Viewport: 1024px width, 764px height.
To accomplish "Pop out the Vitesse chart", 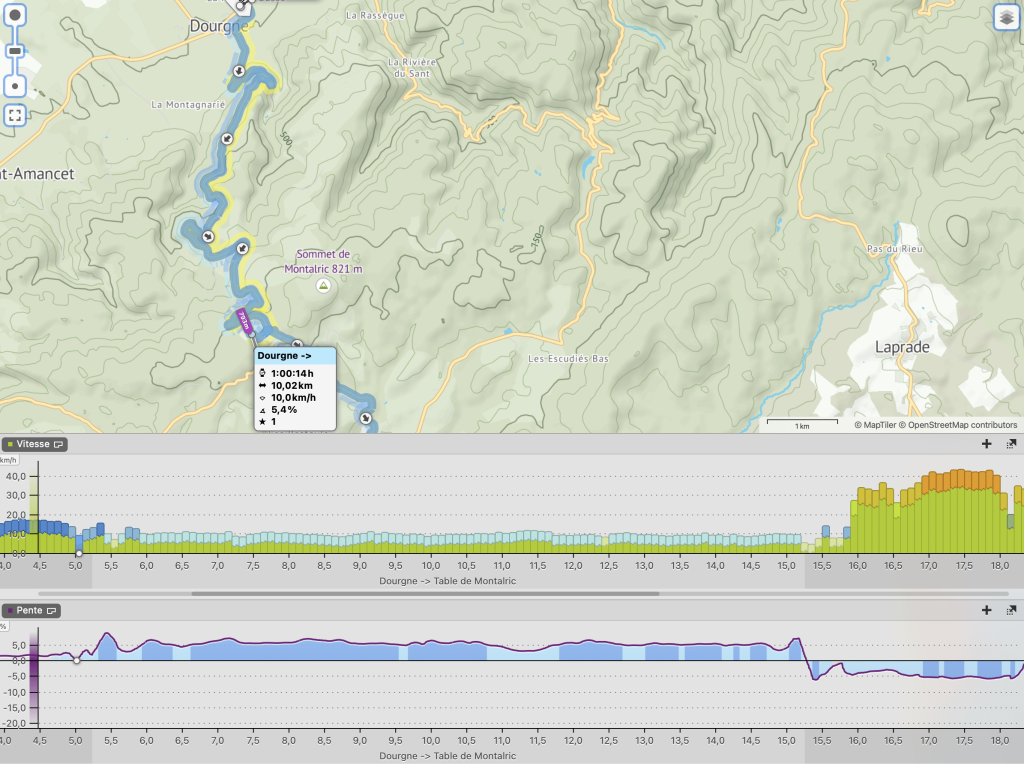I will [1011, 444].
